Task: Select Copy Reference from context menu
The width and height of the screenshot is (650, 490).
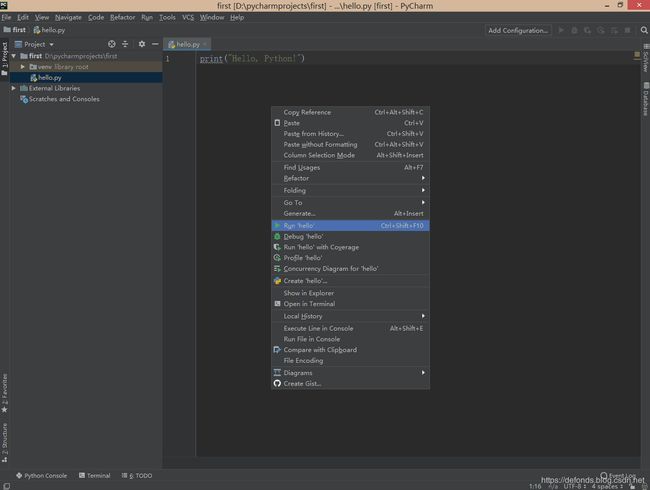Action: coord(350,112)
